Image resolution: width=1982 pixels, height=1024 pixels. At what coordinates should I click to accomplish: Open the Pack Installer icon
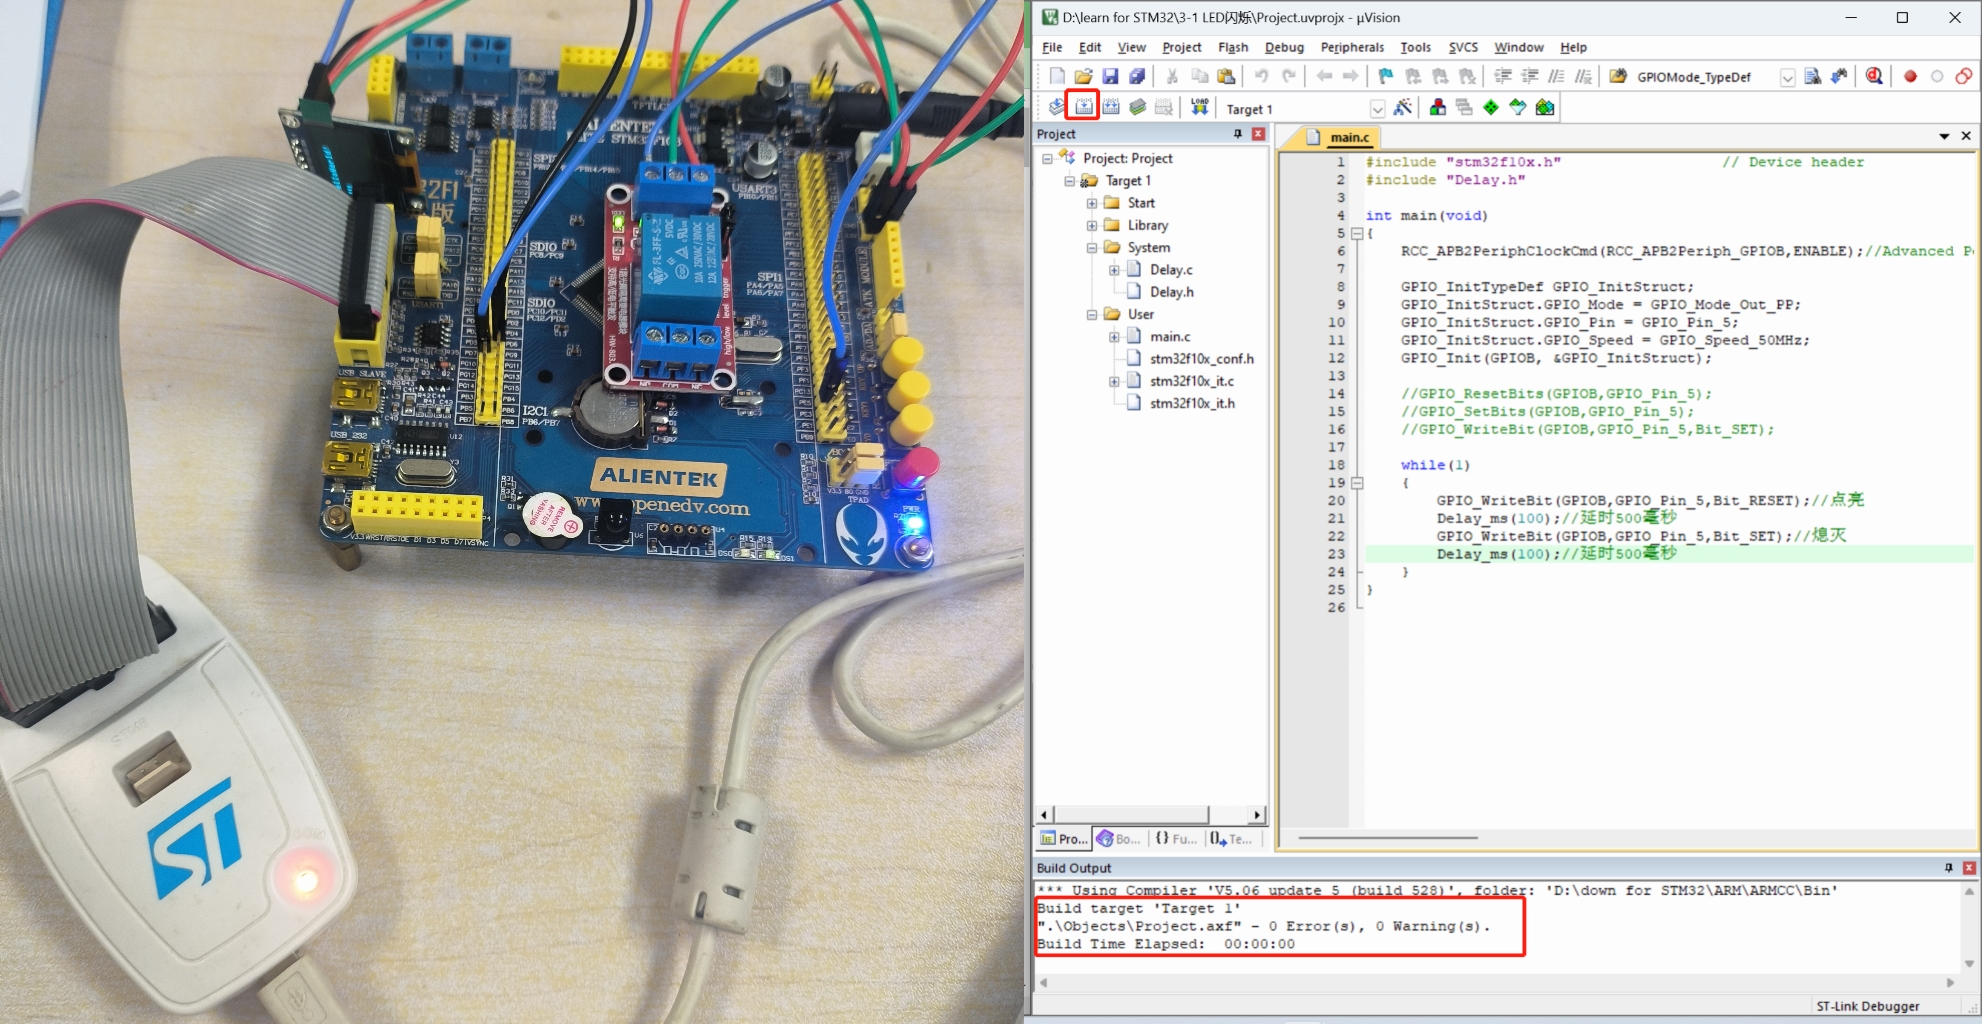point(1545,107)
